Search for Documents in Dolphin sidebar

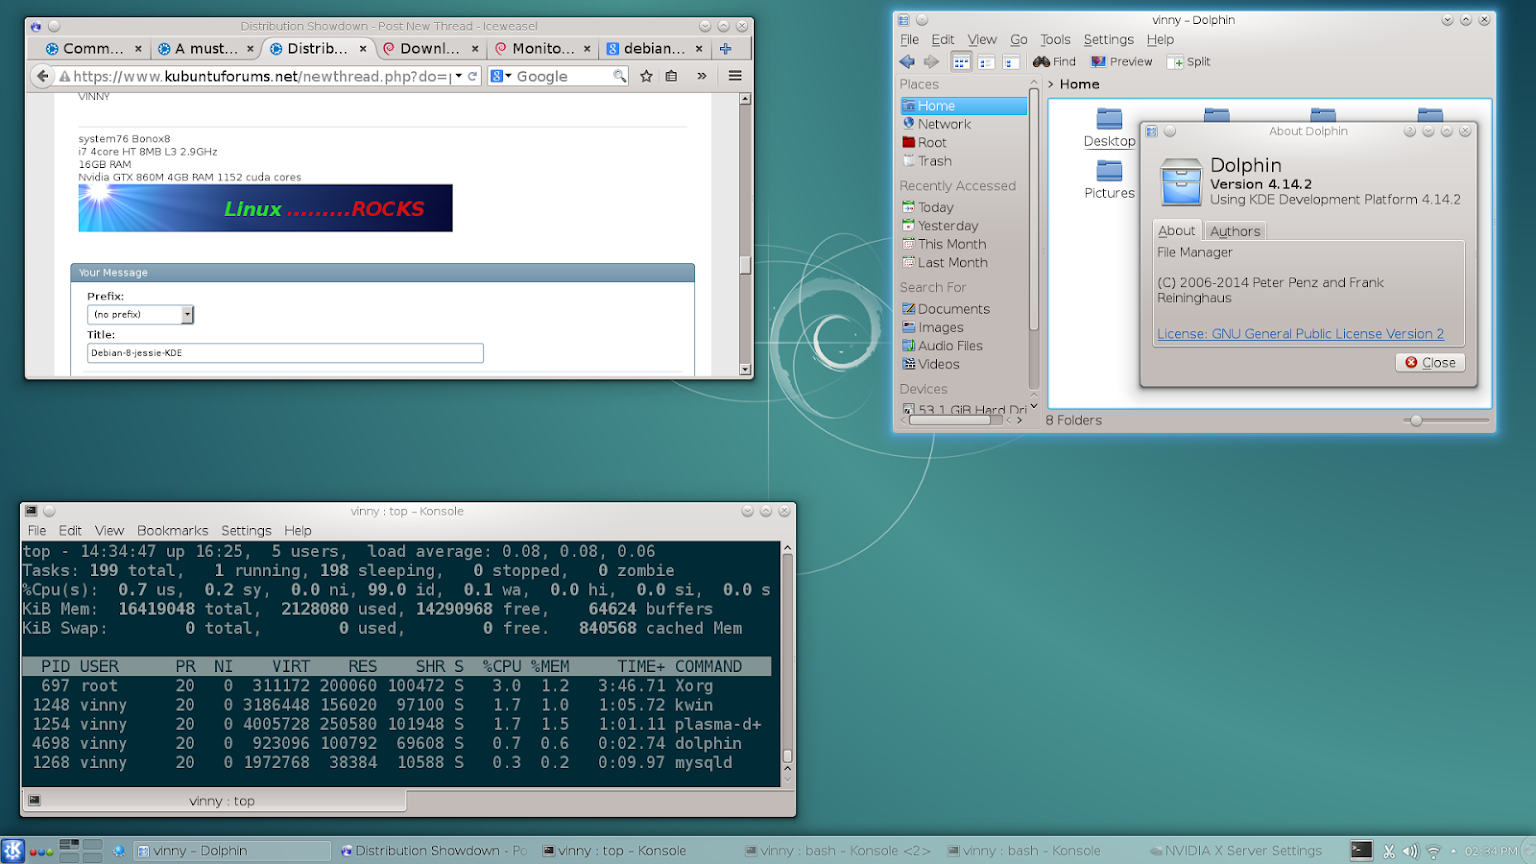(x=963, y=309)
